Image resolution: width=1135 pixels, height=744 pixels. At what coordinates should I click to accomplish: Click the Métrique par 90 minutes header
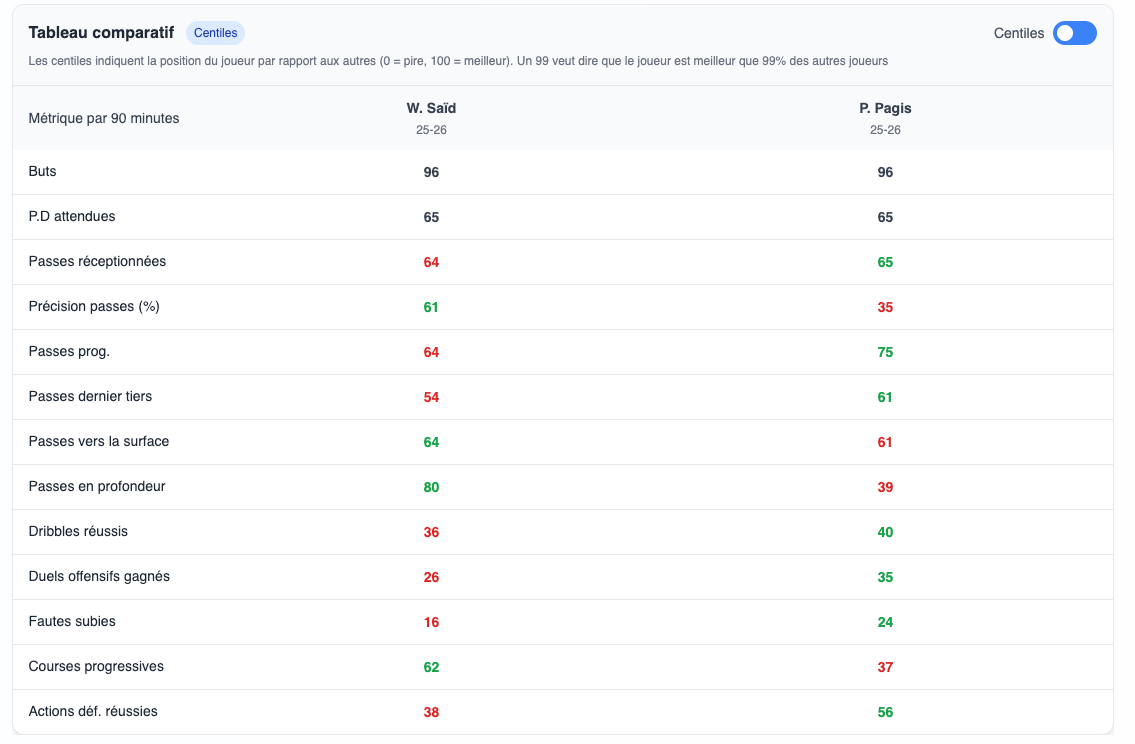point(104,118)
